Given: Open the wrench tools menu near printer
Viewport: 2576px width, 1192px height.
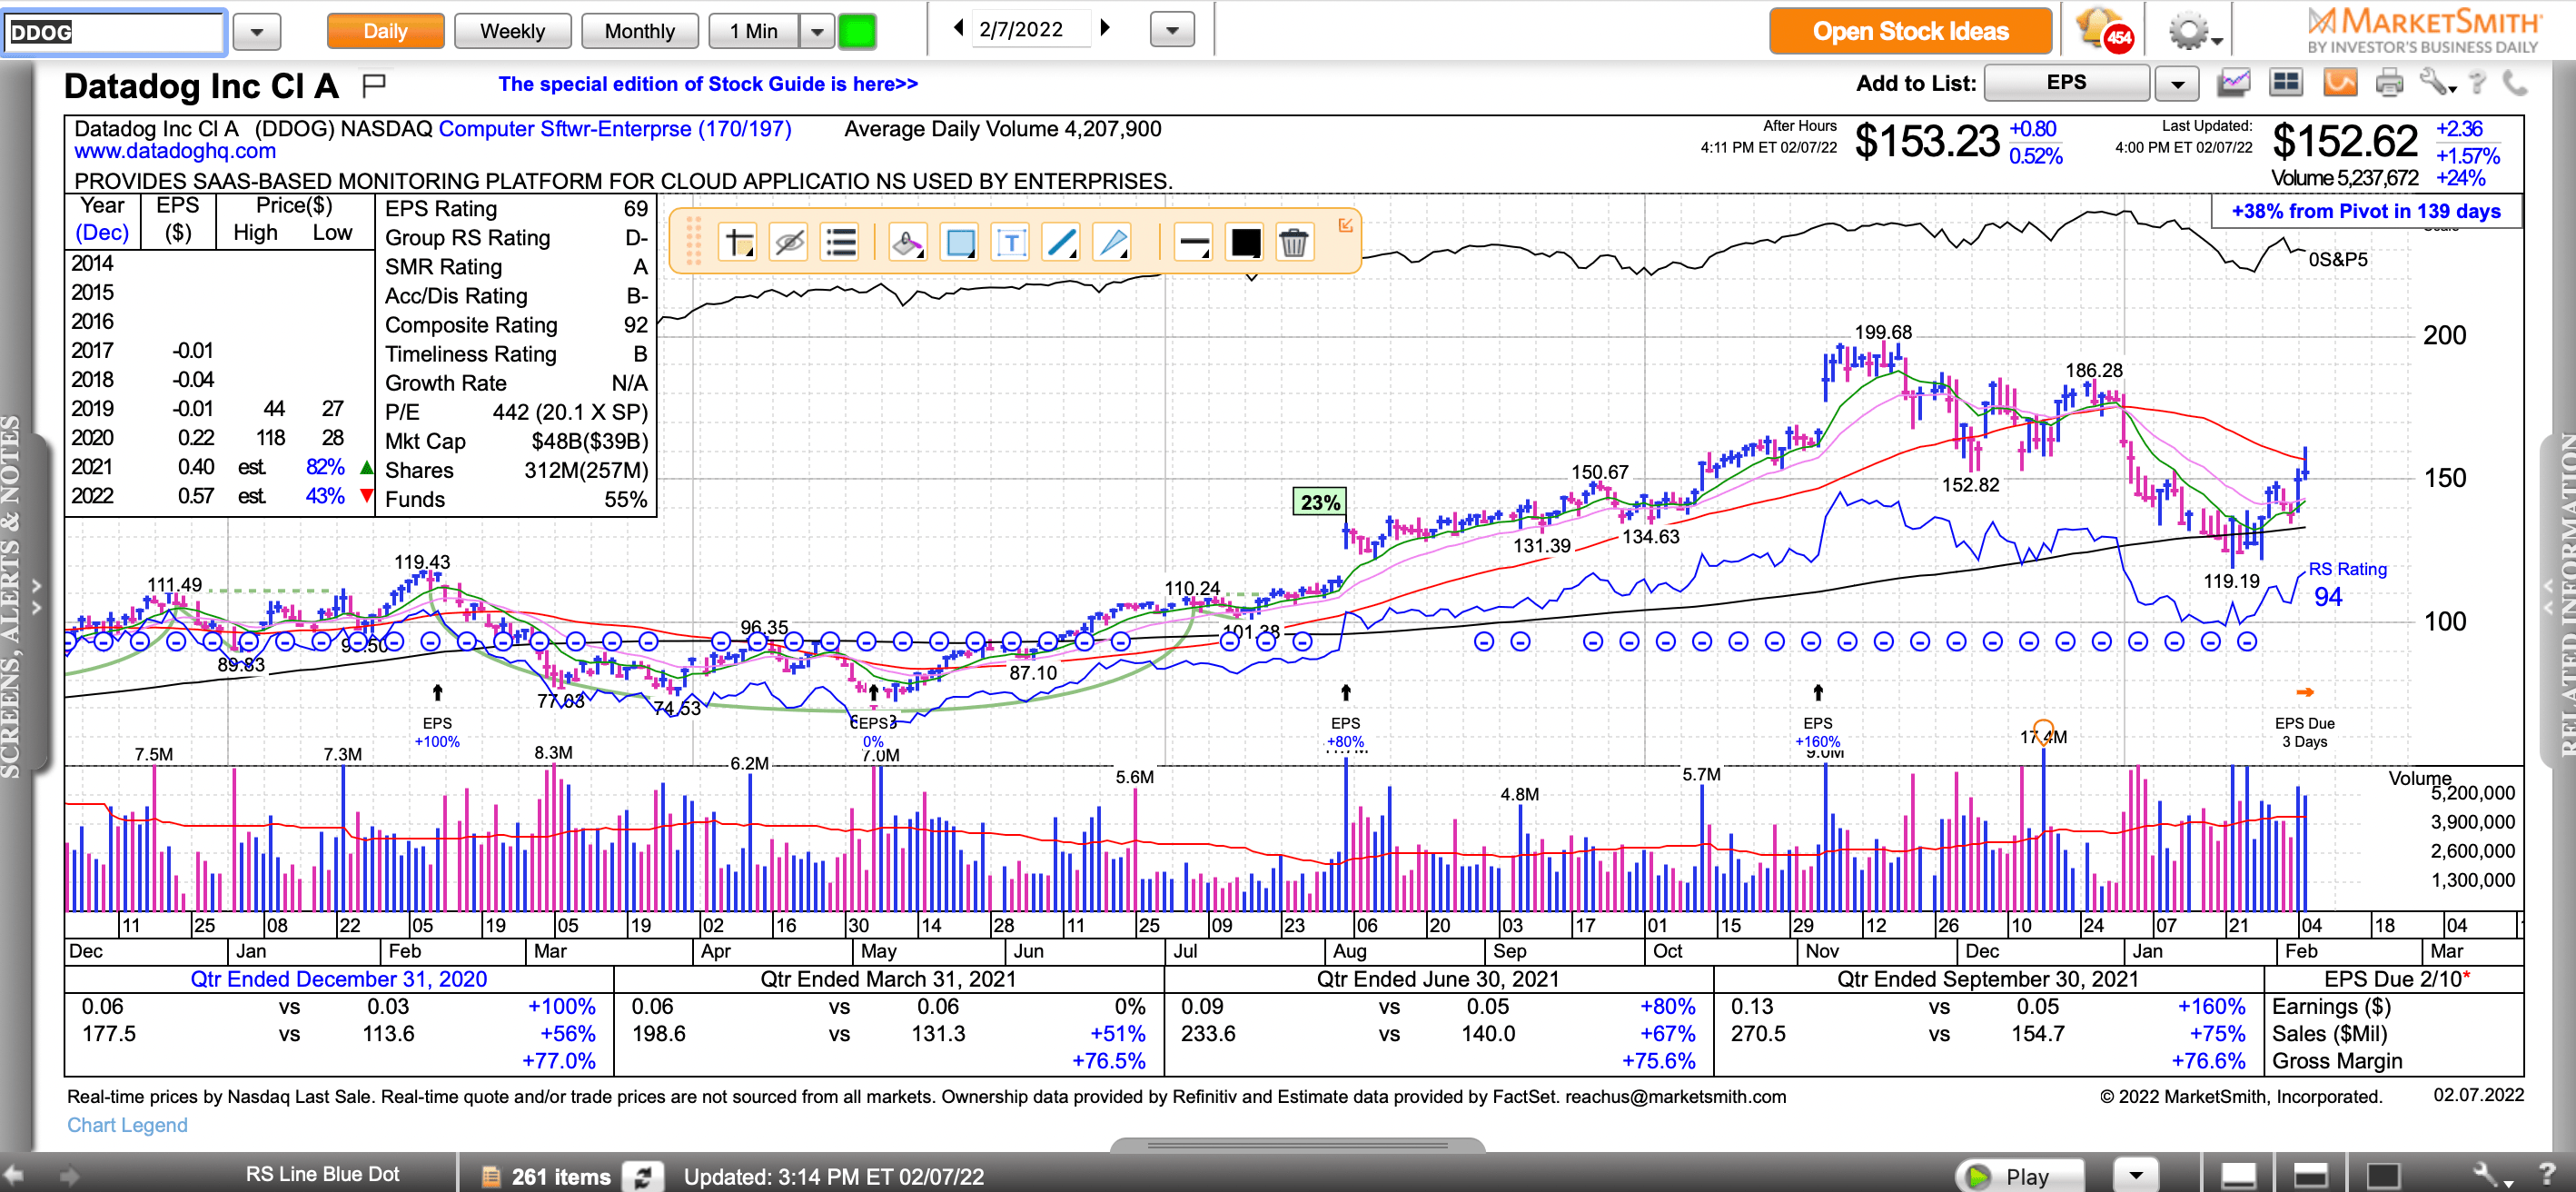Looking at the screenshot, I should click(x=2437, y=83).
